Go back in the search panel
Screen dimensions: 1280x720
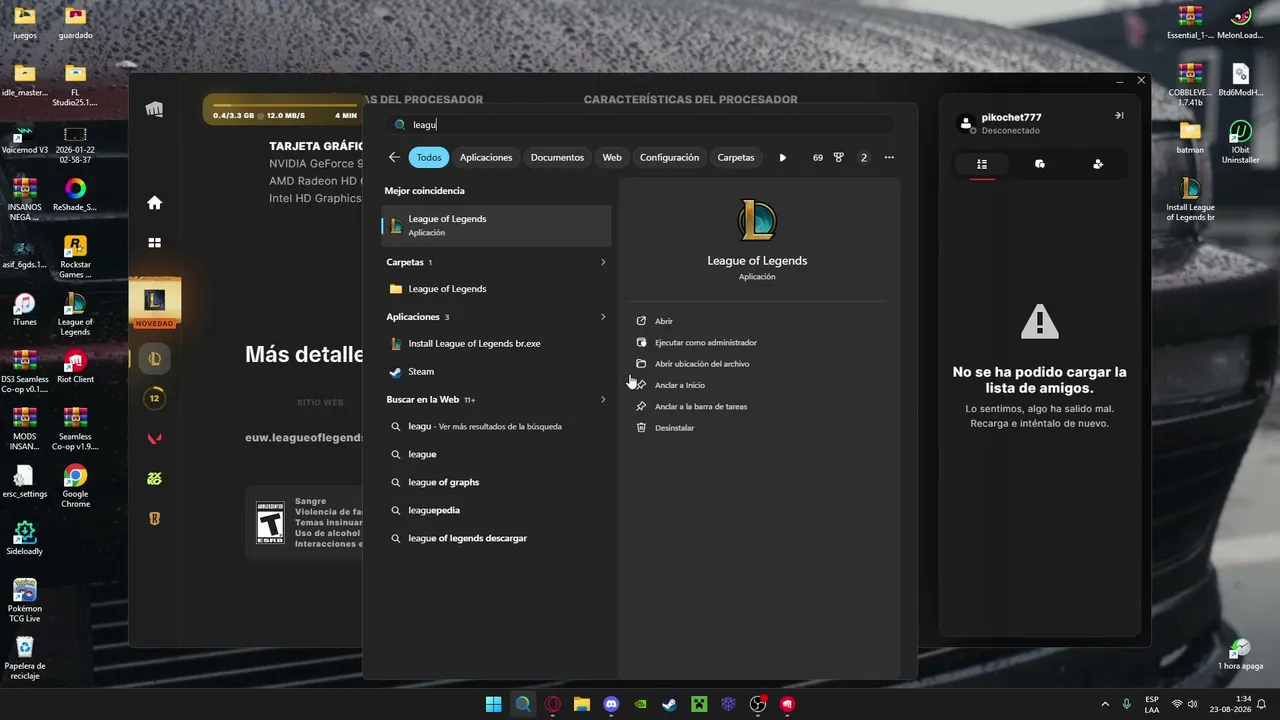point(394,157)
